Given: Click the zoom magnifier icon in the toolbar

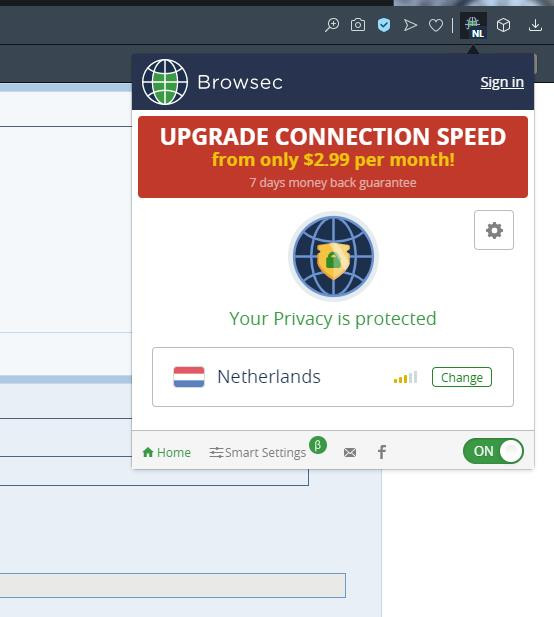Looking at the screenshot, I should [332, 25].
